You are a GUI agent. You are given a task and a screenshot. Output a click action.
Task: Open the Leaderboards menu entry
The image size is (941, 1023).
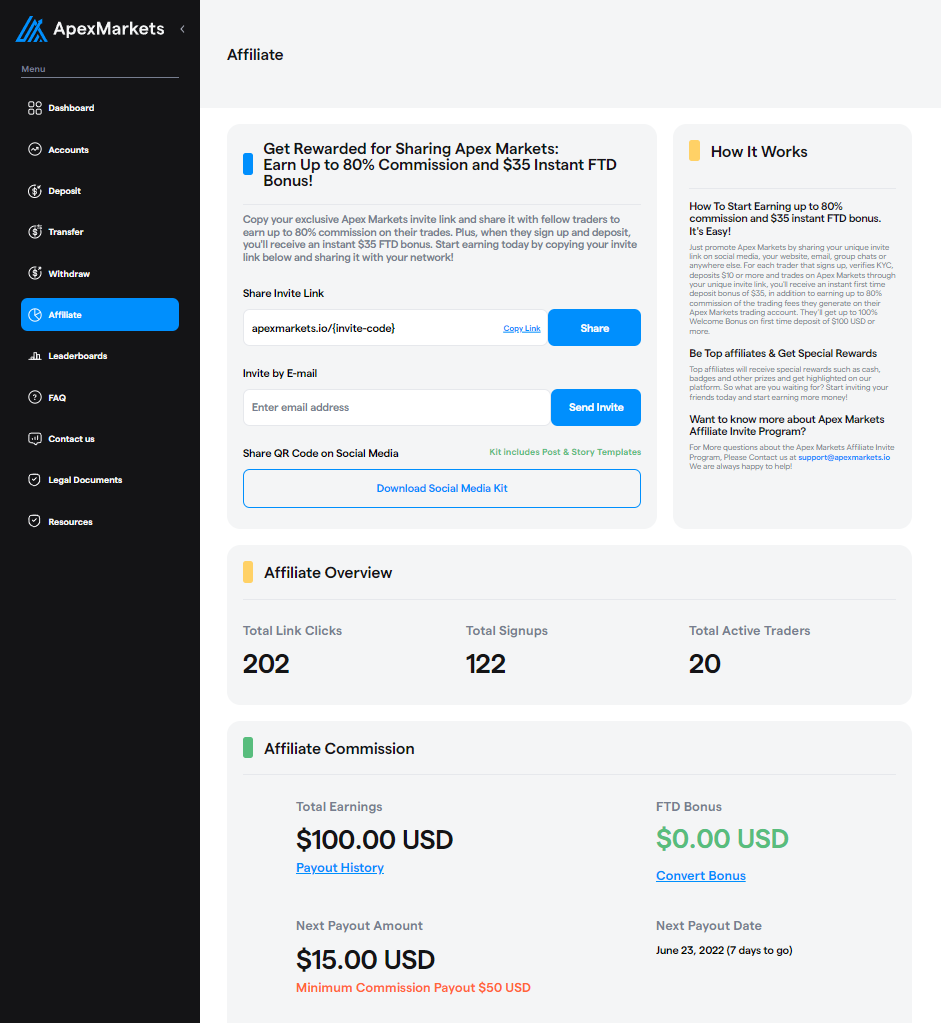[79, 355]
